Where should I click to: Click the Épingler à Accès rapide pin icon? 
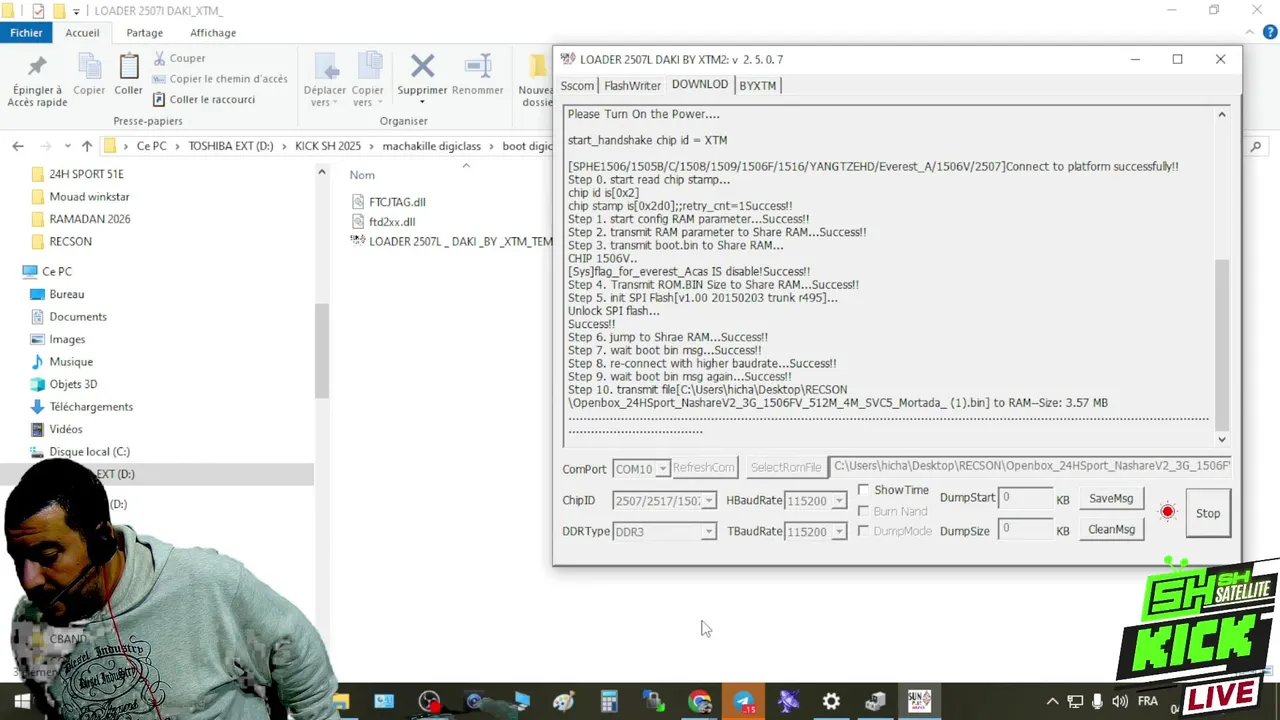click(37, 68)
